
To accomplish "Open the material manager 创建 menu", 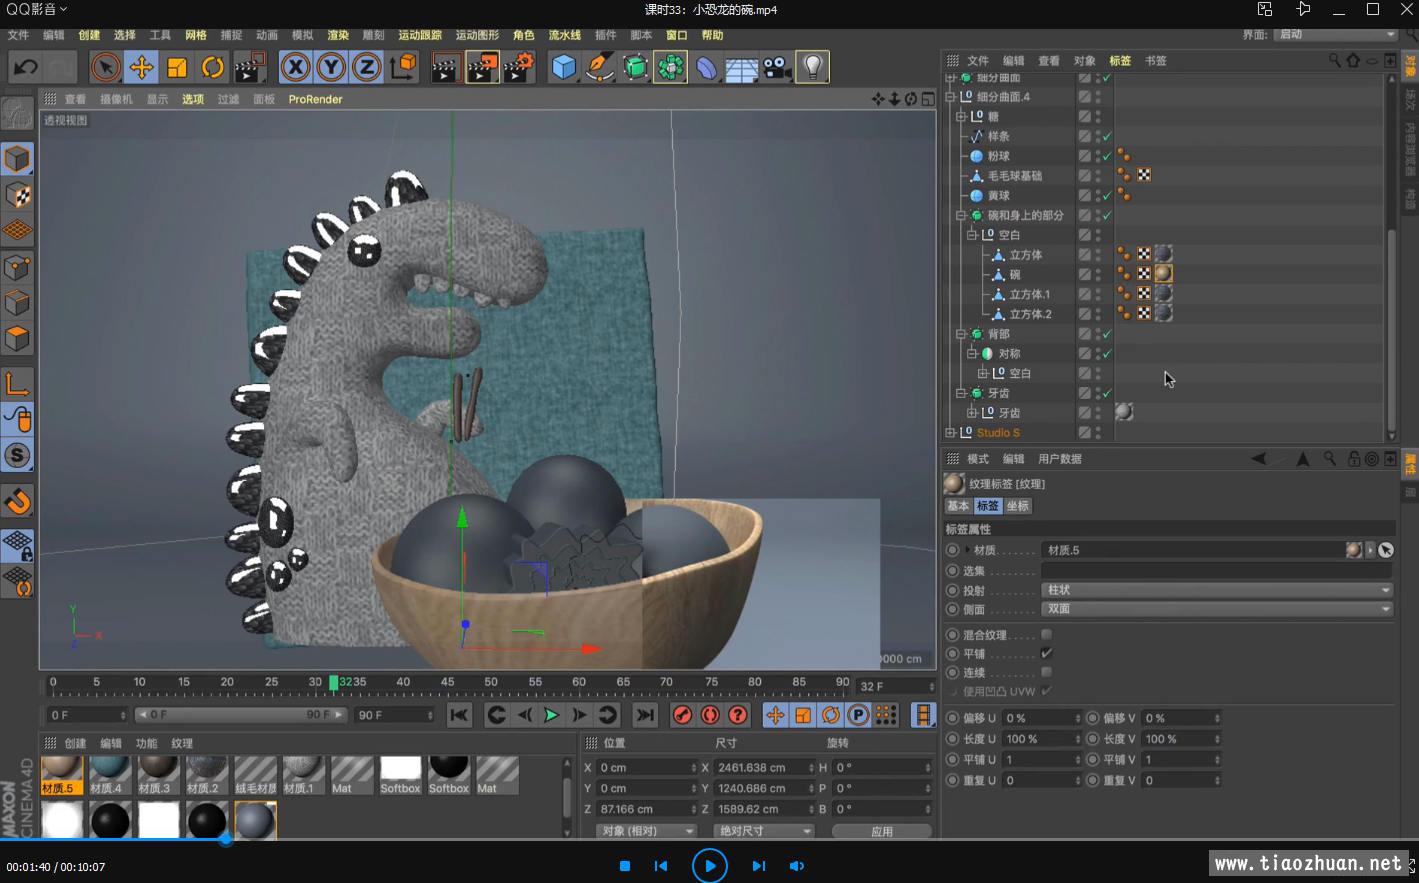I will point(76,743).
